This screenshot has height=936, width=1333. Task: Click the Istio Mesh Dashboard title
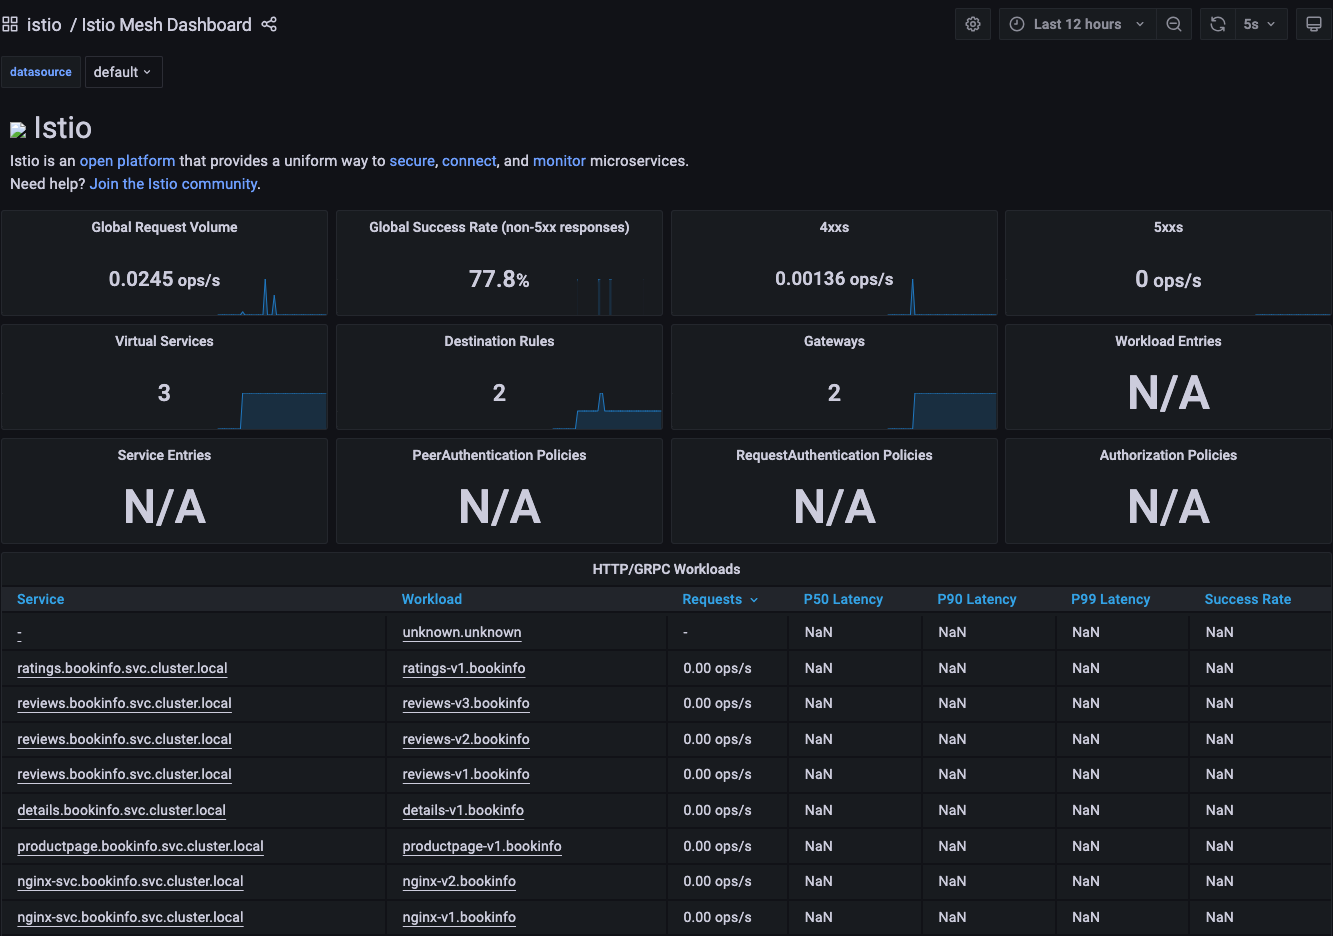pyautogui.click(x=166, y=24)
